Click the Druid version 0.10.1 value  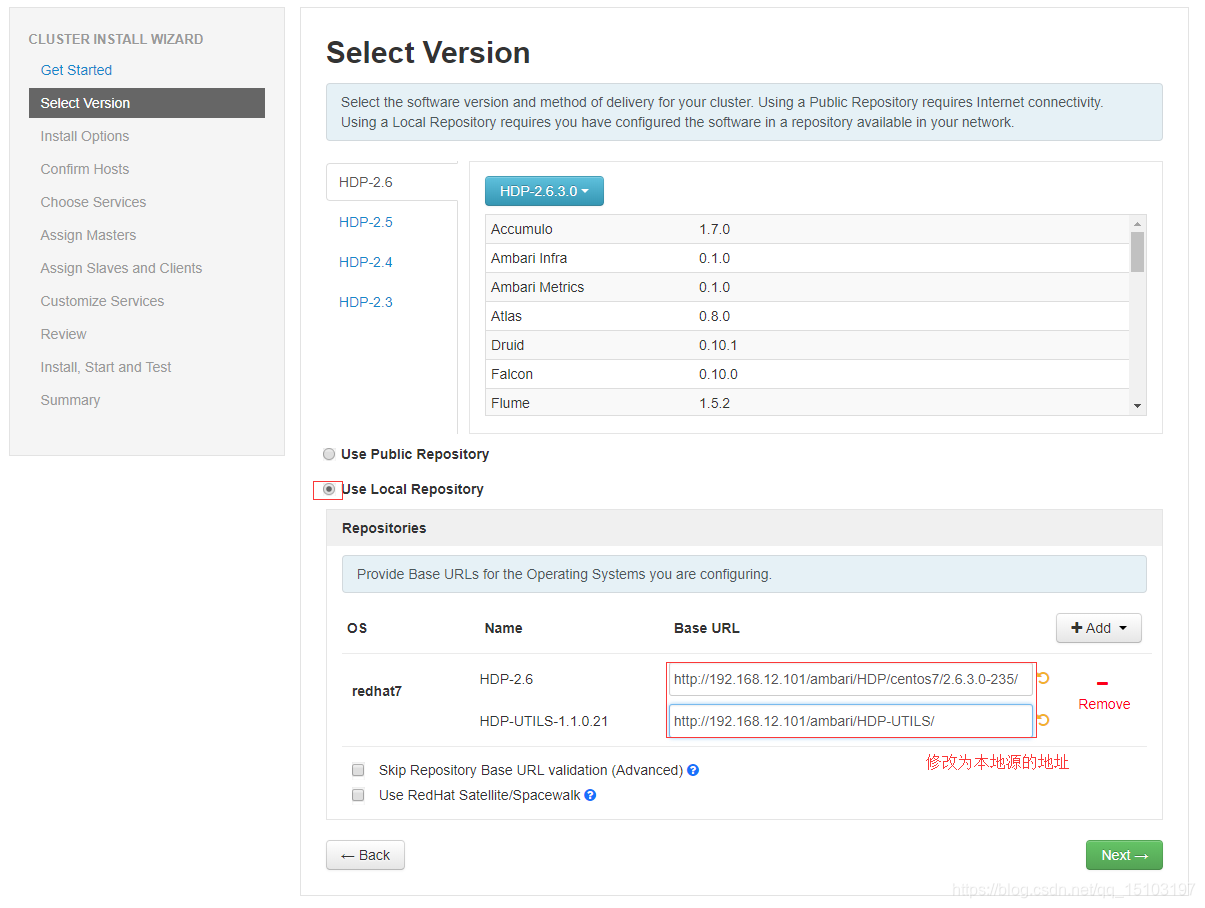[x=718, y=345]
